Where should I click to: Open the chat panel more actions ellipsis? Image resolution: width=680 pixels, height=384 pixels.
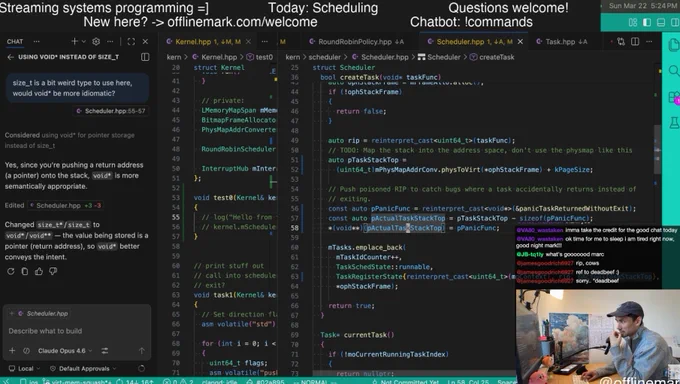click(x=110, y=42)
